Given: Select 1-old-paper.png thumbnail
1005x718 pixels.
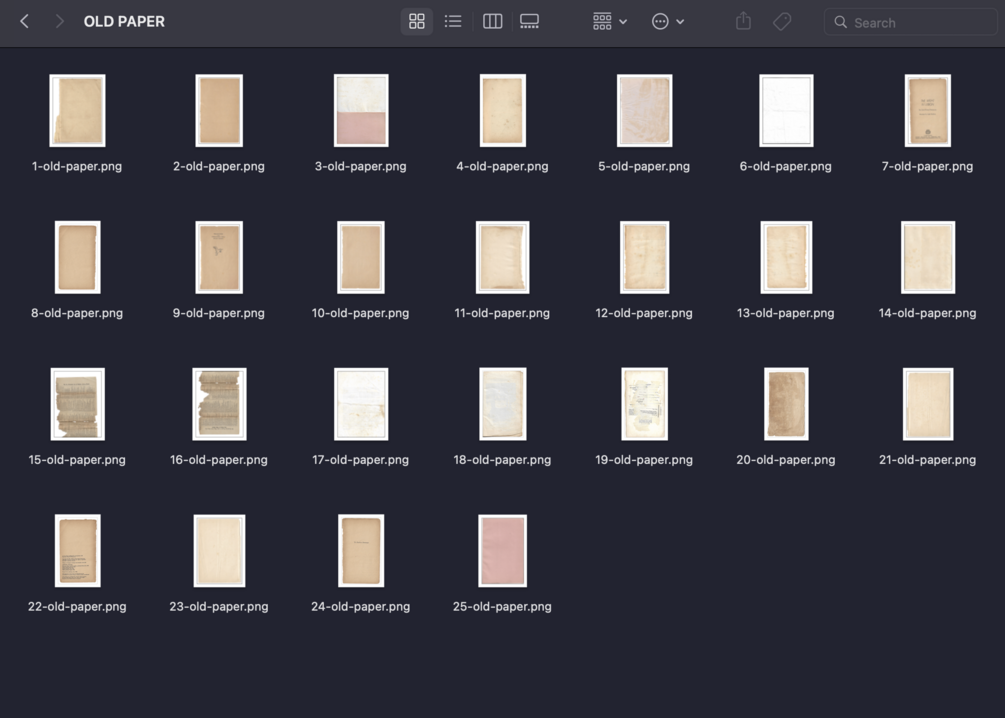Looking at the screenshot, I should [x=78, y=110].
